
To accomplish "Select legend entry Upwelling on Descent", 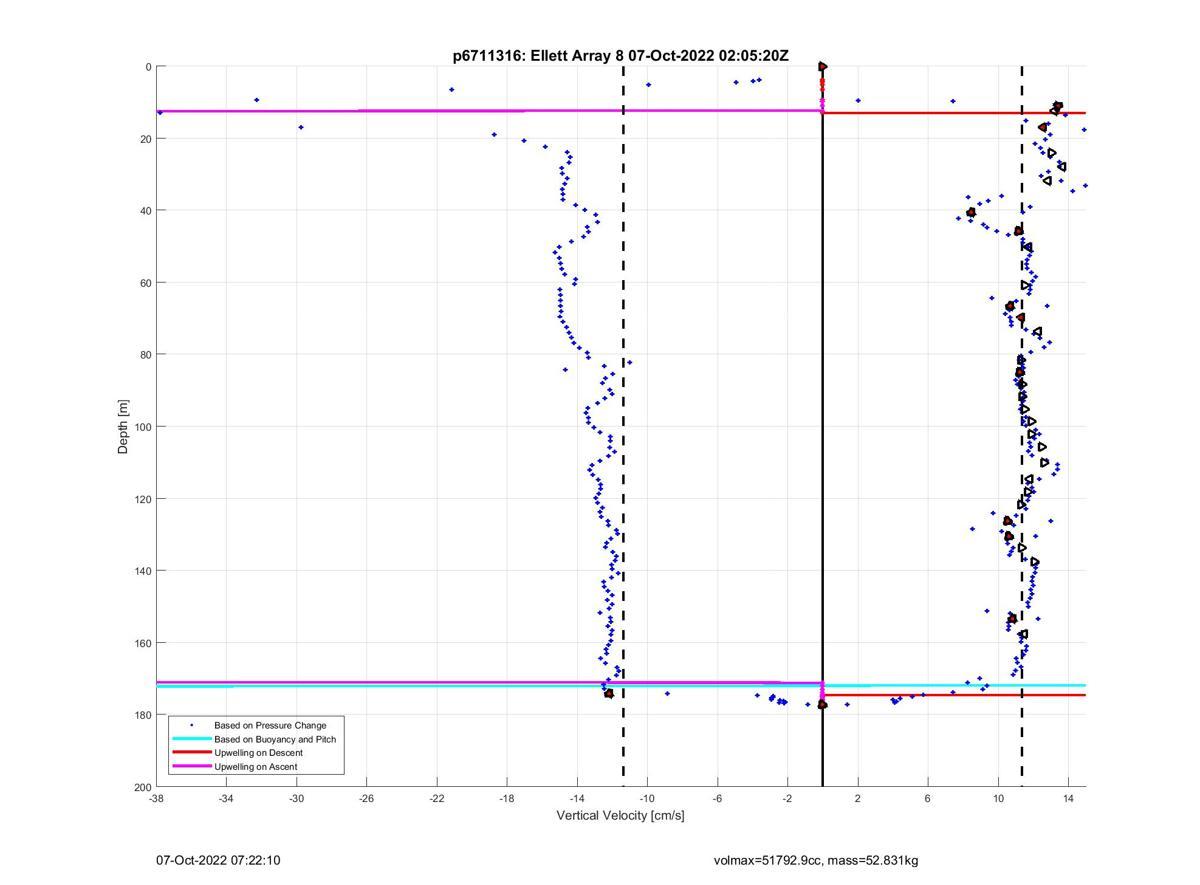I will [x=258, y=753].
